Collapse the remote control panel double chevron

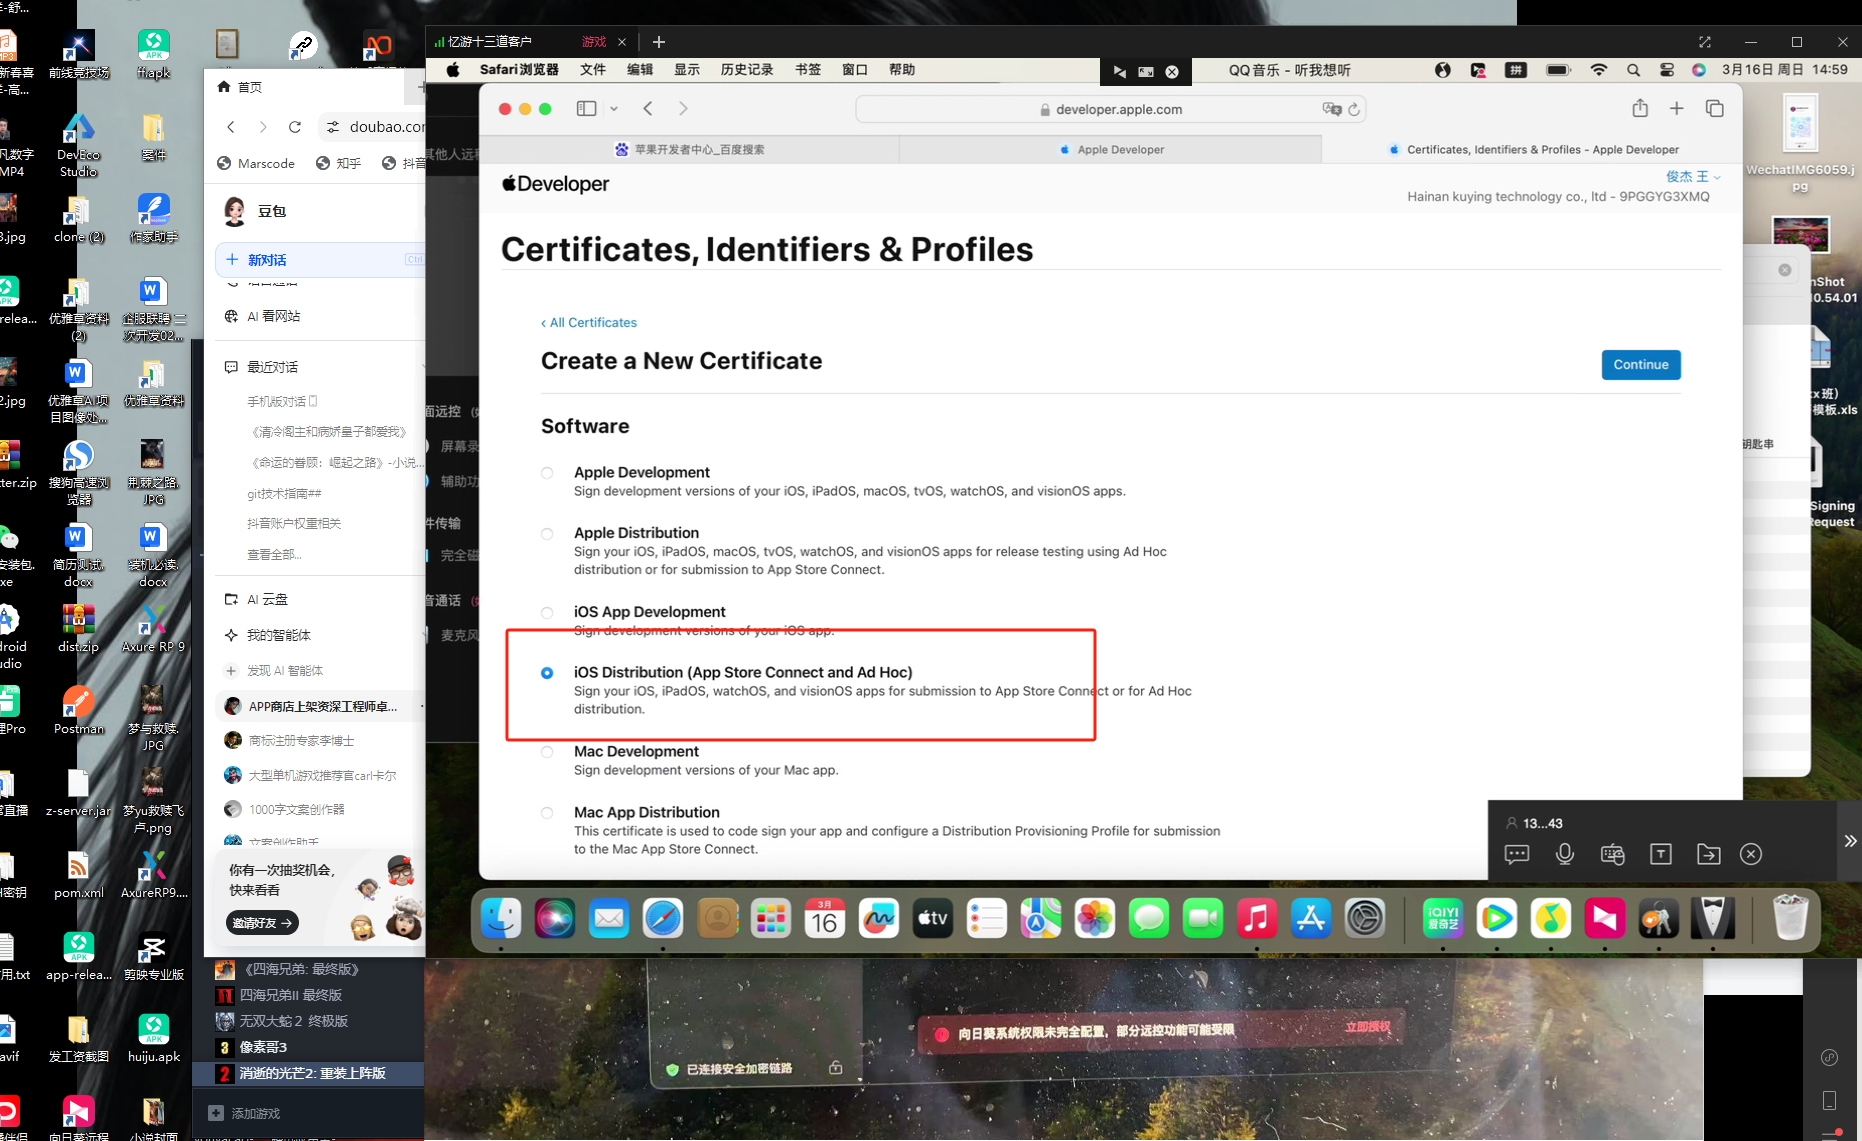(1850, 841)
